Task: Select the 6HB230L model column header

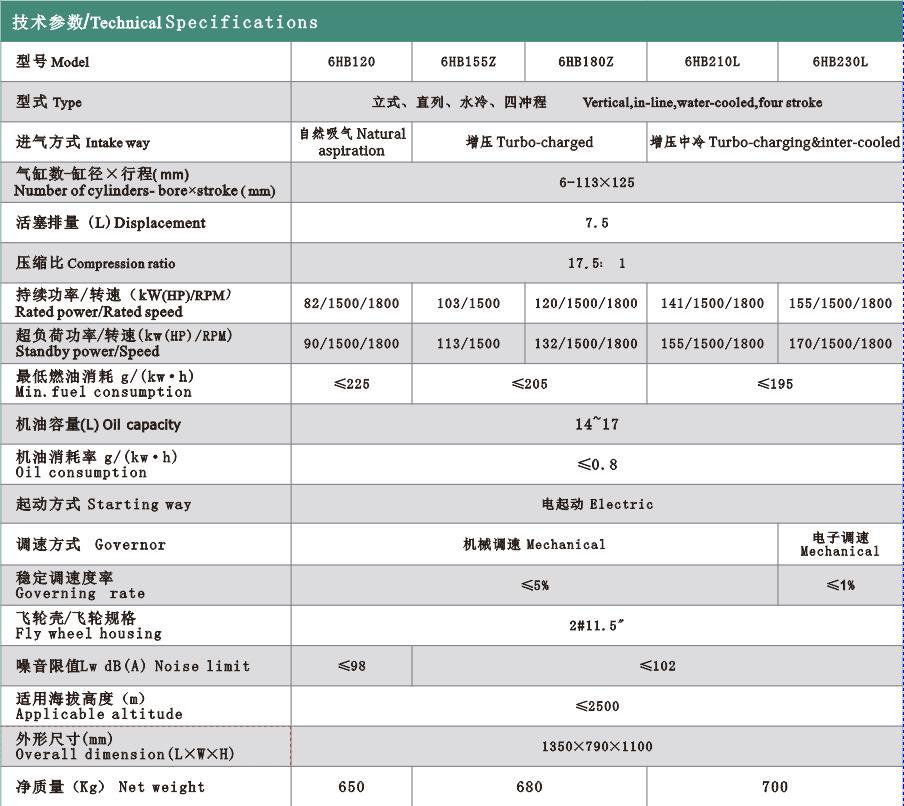Action: point(840,62)
